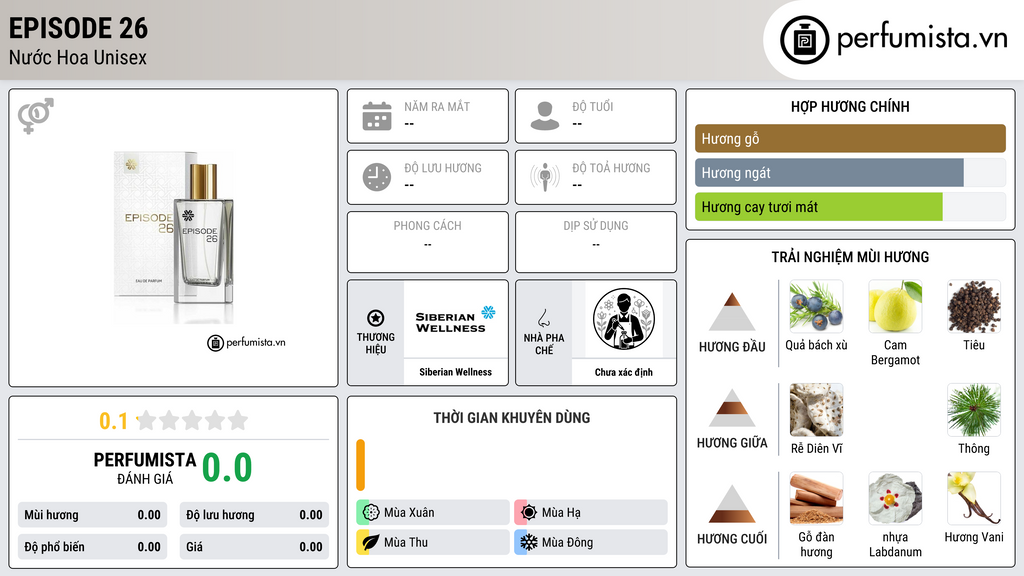Click the calendar icon for Năm ra mắt

(x=377, y=116)
